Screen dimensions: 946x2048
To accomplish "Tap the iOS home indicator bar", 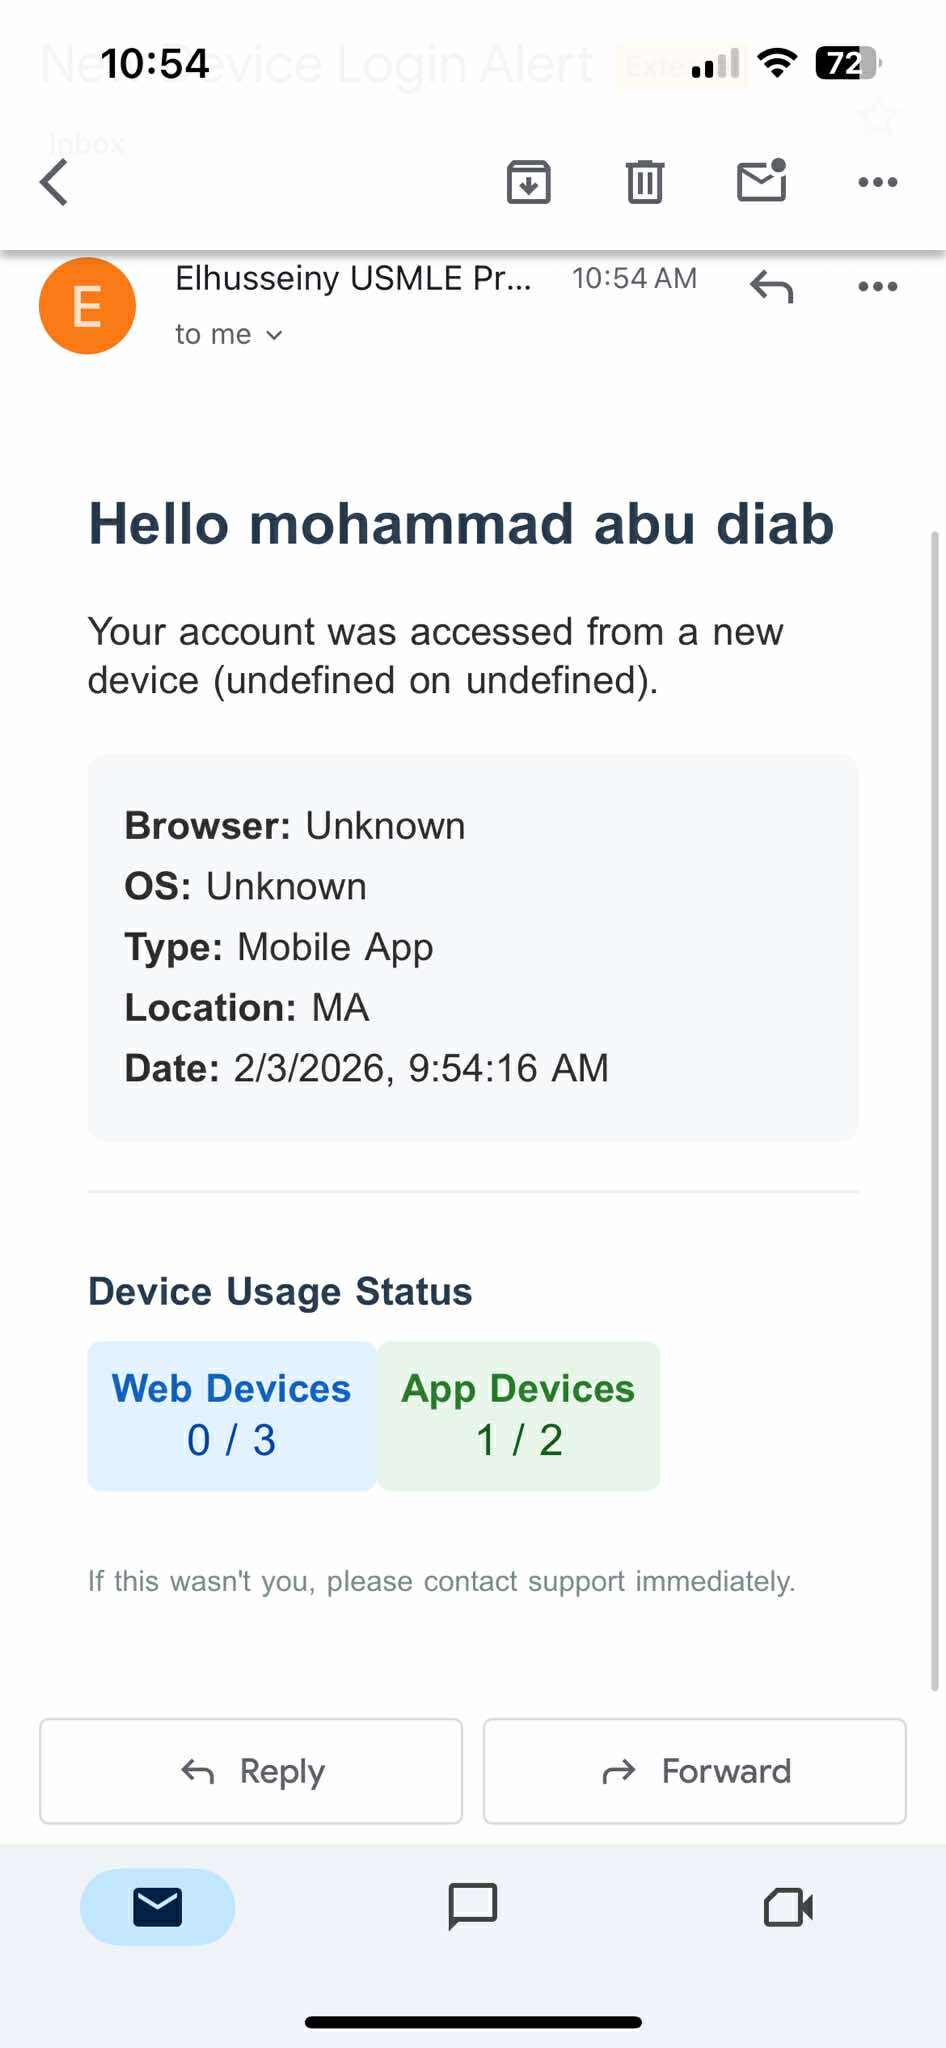I will [x=473, y=2022].
